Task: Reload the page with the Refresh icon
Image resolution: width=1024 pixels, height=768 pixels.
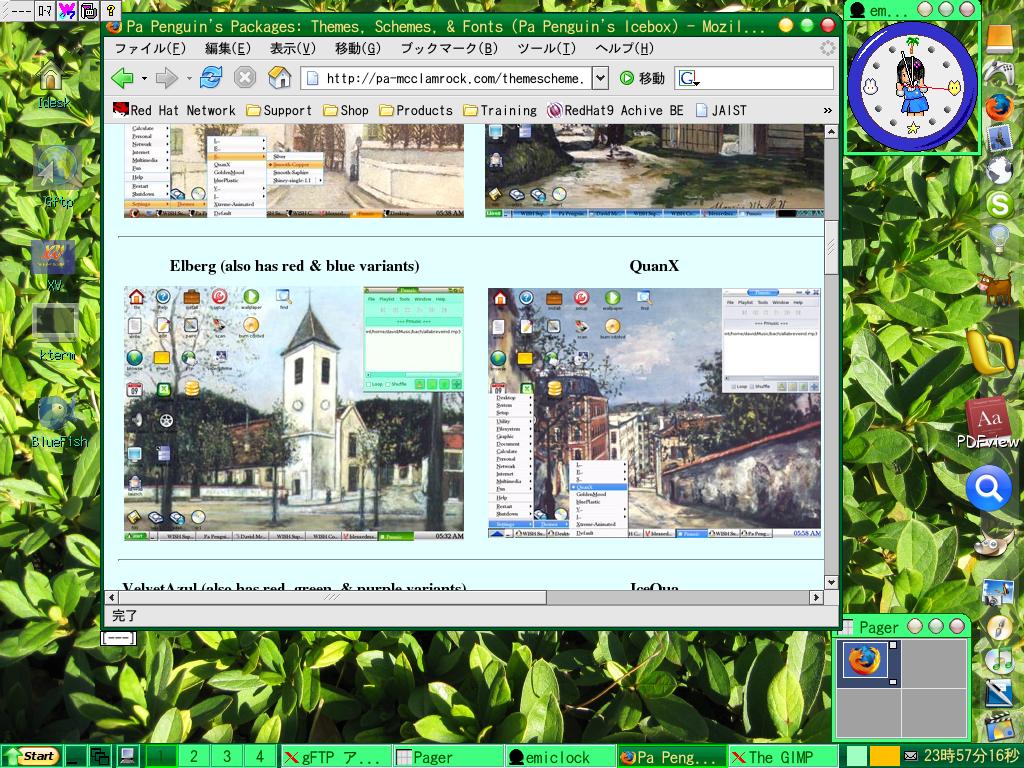Action: pos(211,78)
